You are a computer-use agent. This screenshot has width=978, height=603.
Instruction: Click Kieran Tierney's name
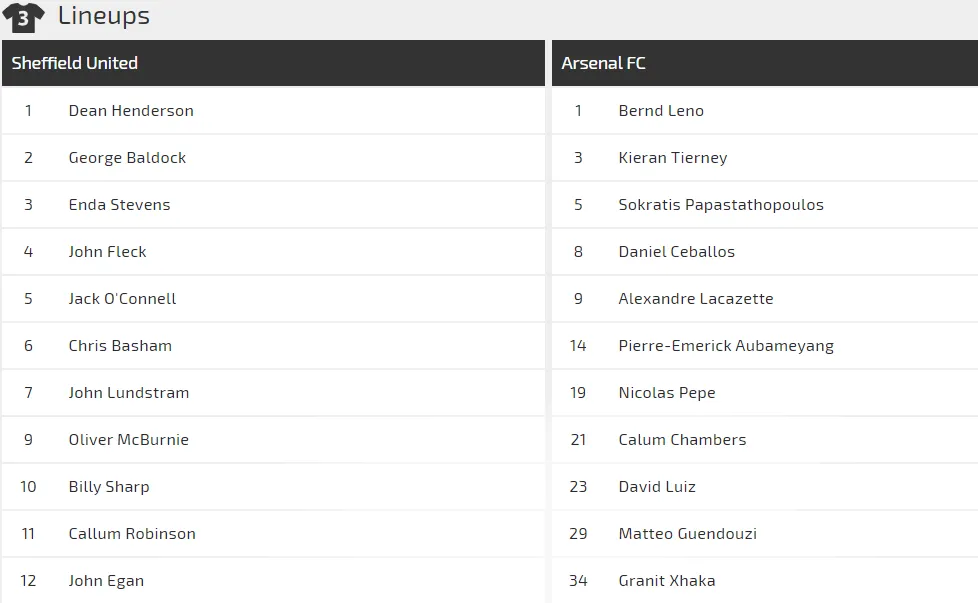point(673,158)
